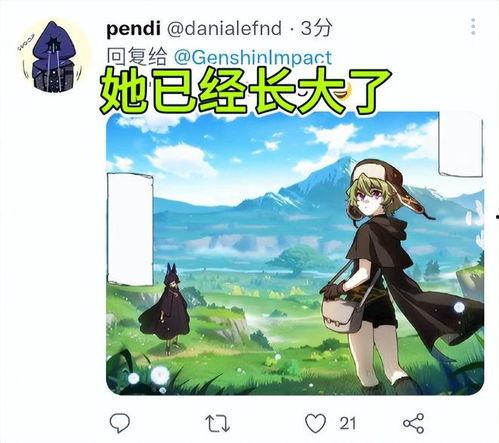Like the tweet with the heart icon
This screenshot has width=499, height=443.
(x=315, y=423)
